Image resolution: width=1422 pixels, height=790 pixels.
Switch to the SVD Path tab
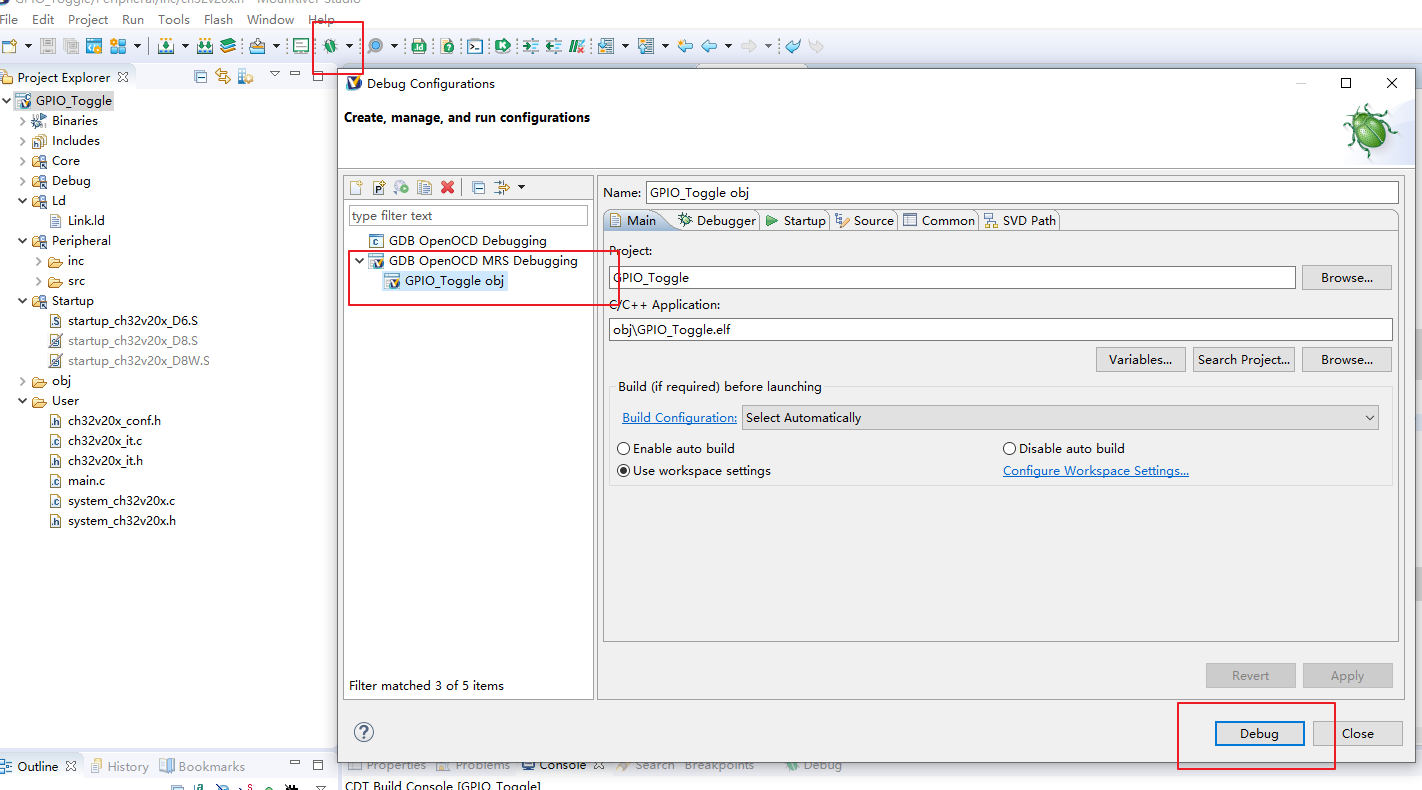1020,220
